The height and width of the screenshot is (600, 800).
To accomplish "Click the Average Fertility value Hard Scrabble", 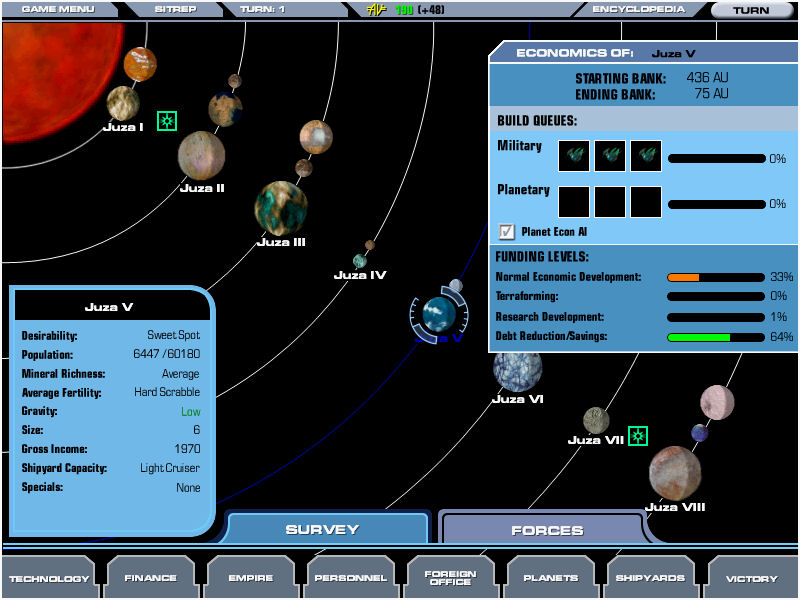I will pos(167,392).
